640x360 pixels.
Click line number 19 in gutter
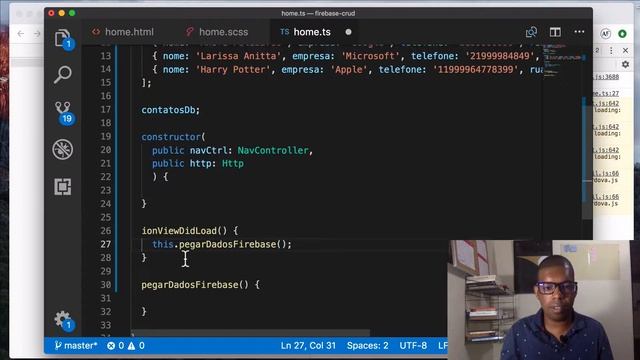pos(106,136)
